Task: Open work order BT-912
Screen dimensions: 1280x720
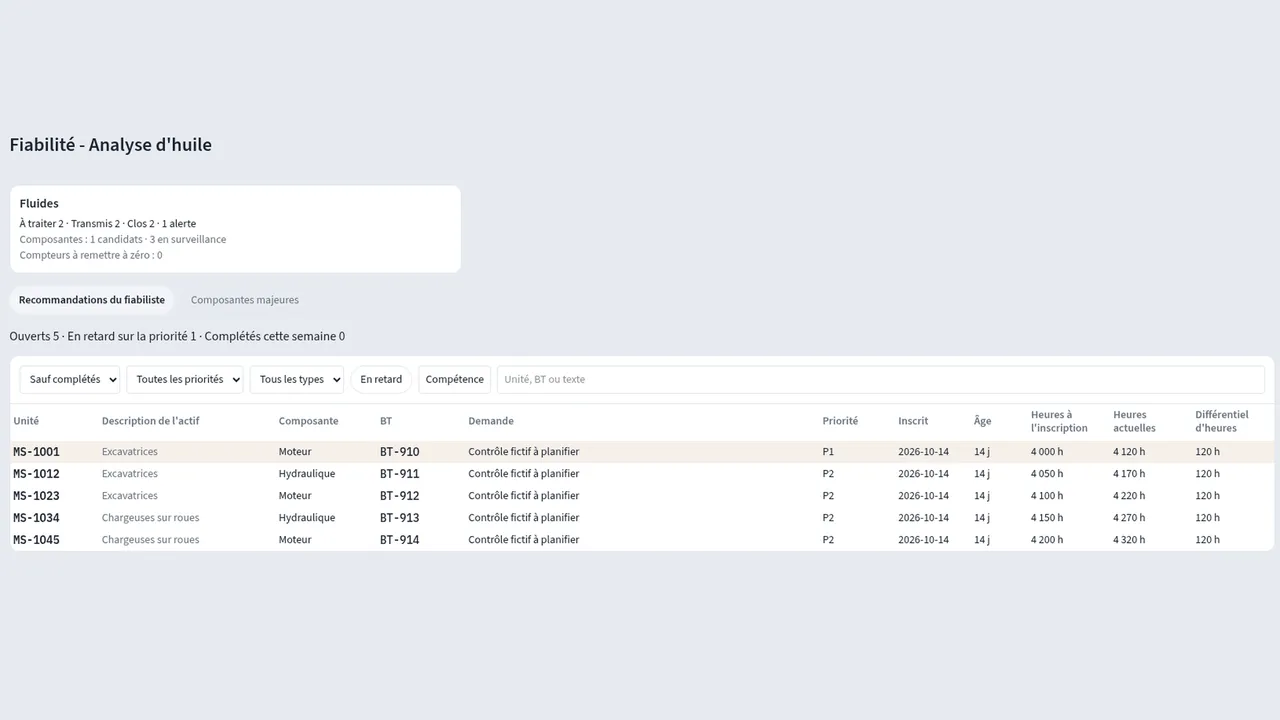Action: (400, 496)
